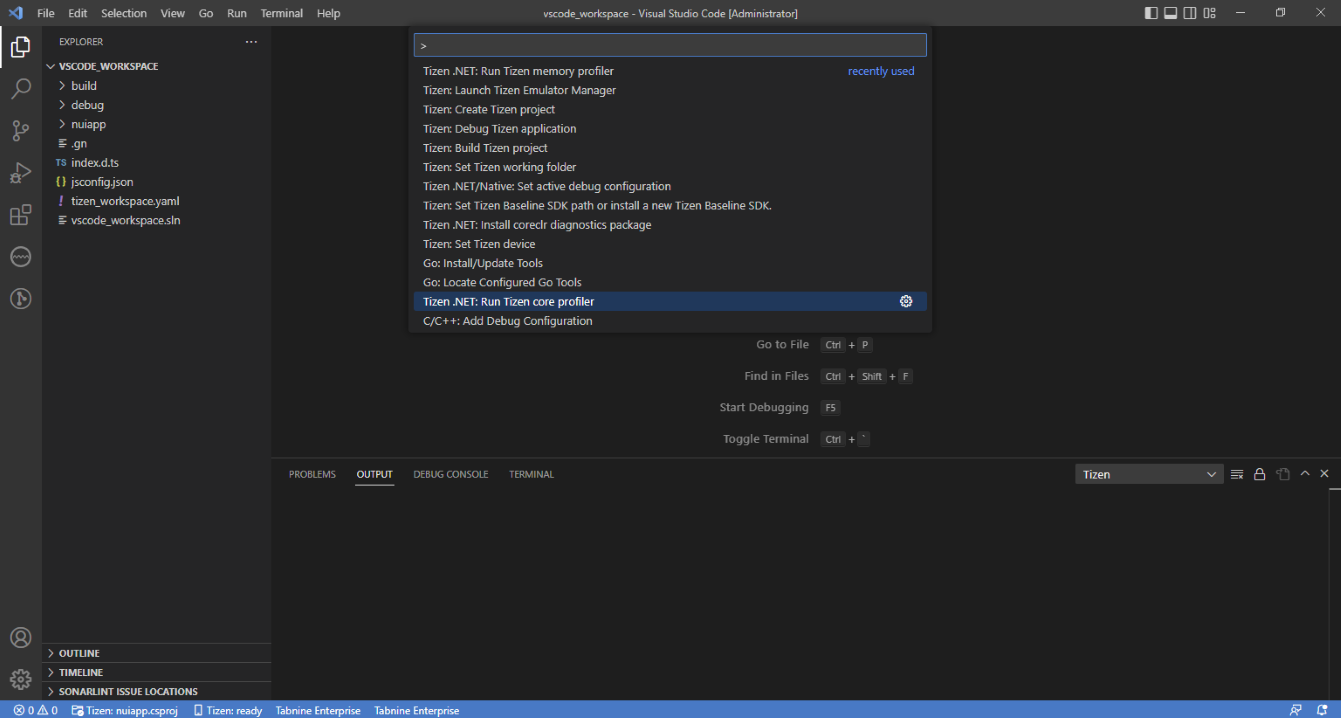
Task: Open the Source Control panel
Action: point(21,130)
